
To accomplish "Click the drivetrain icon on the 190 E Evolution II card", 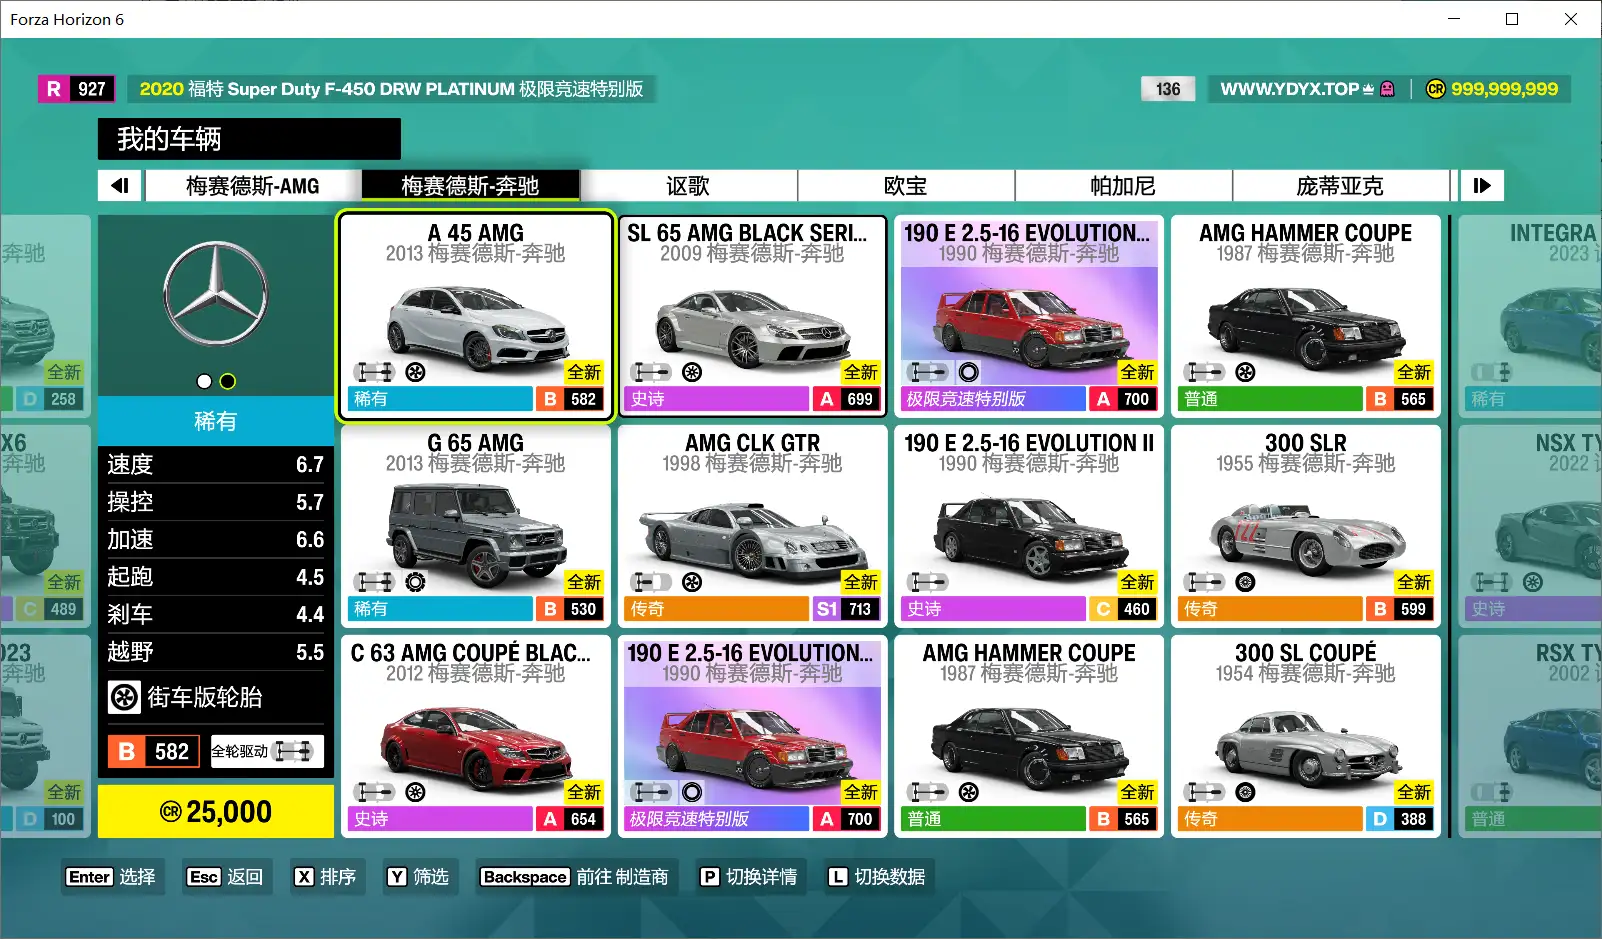I will pos(928,582).
